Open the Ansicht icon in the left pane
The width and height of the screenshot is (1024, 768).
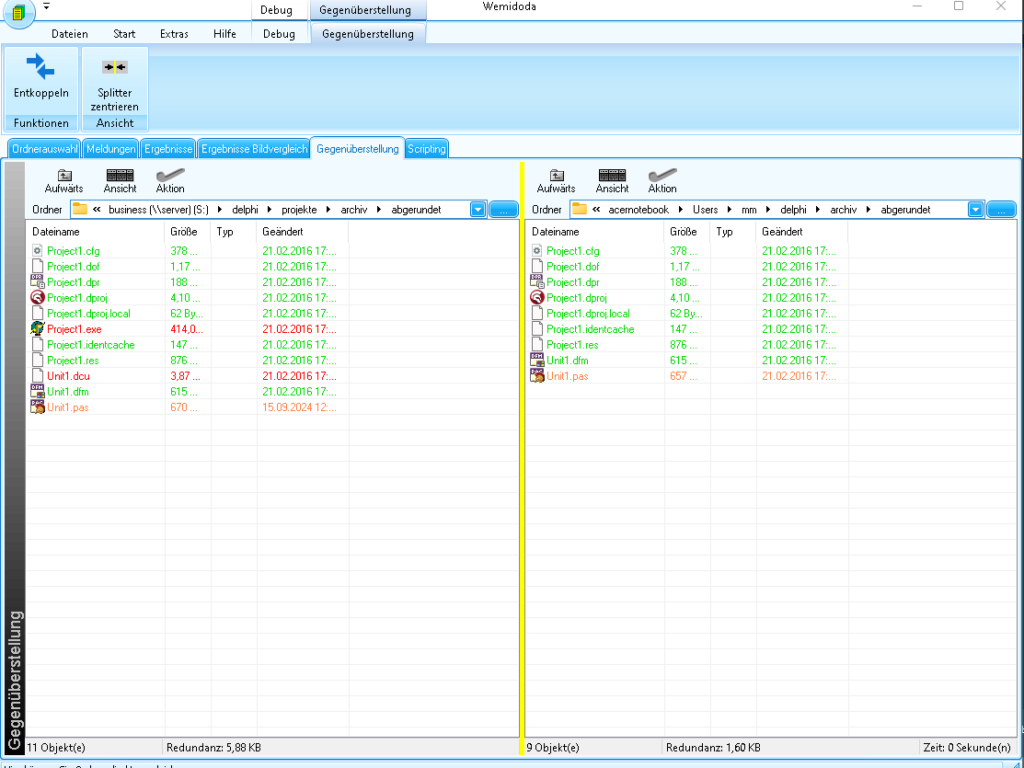120,176
